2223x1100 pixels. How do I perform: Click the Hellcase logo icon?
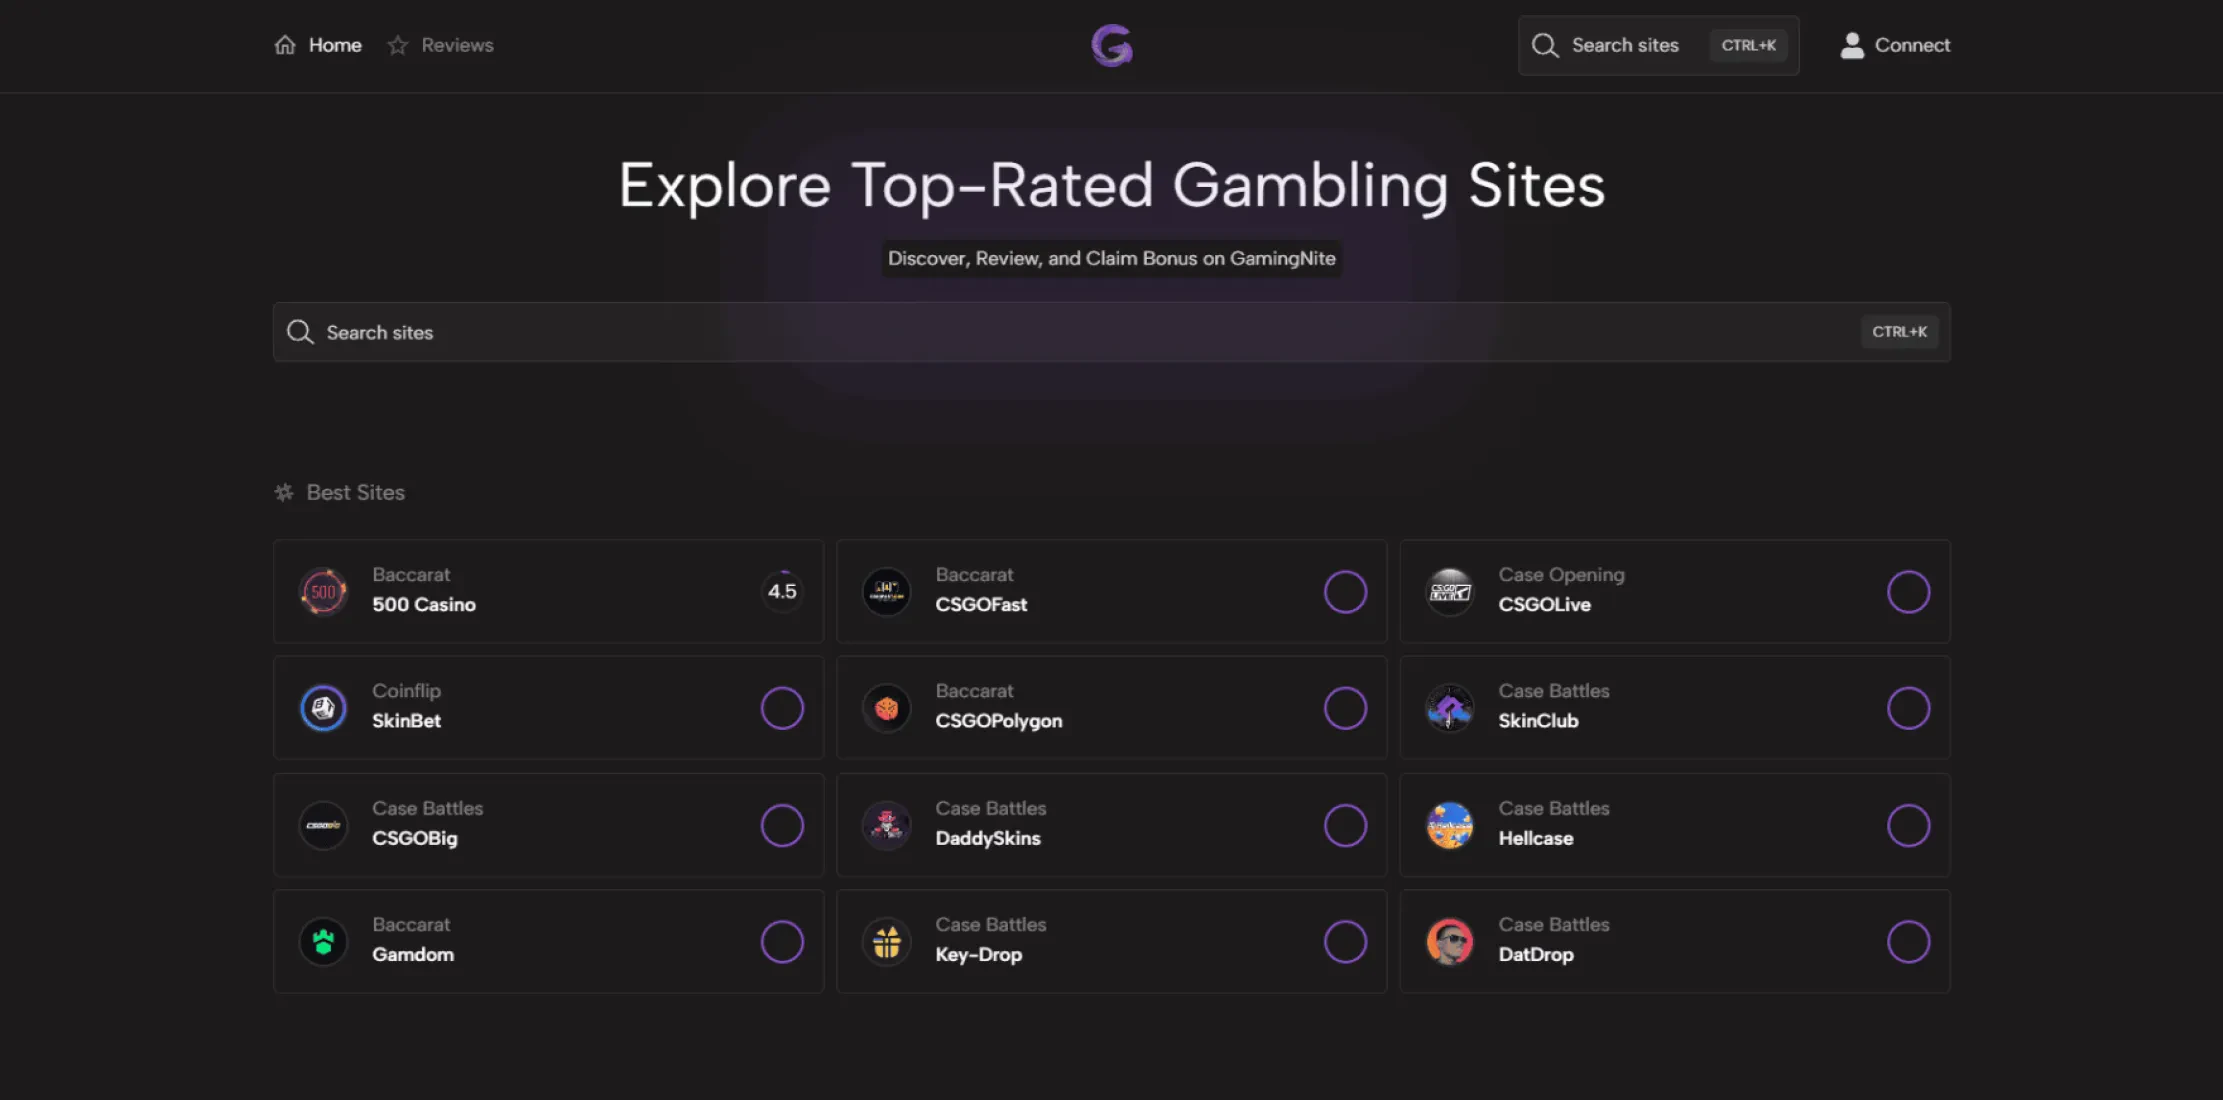1449,825
